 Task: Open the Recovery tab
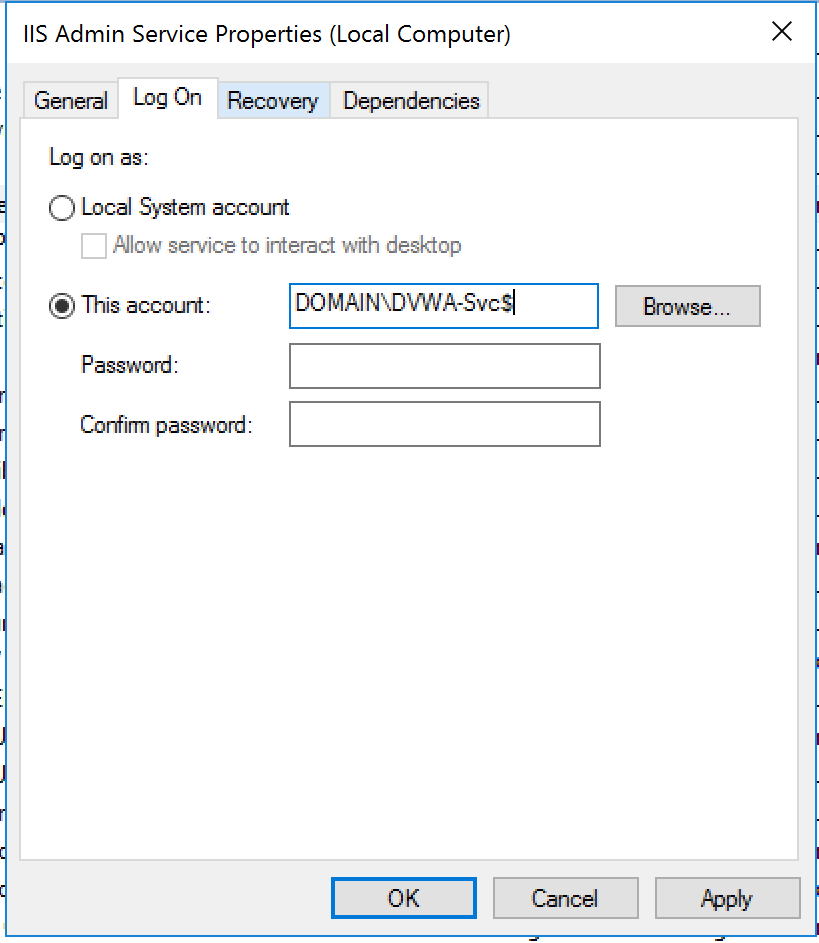coord(273,100)
